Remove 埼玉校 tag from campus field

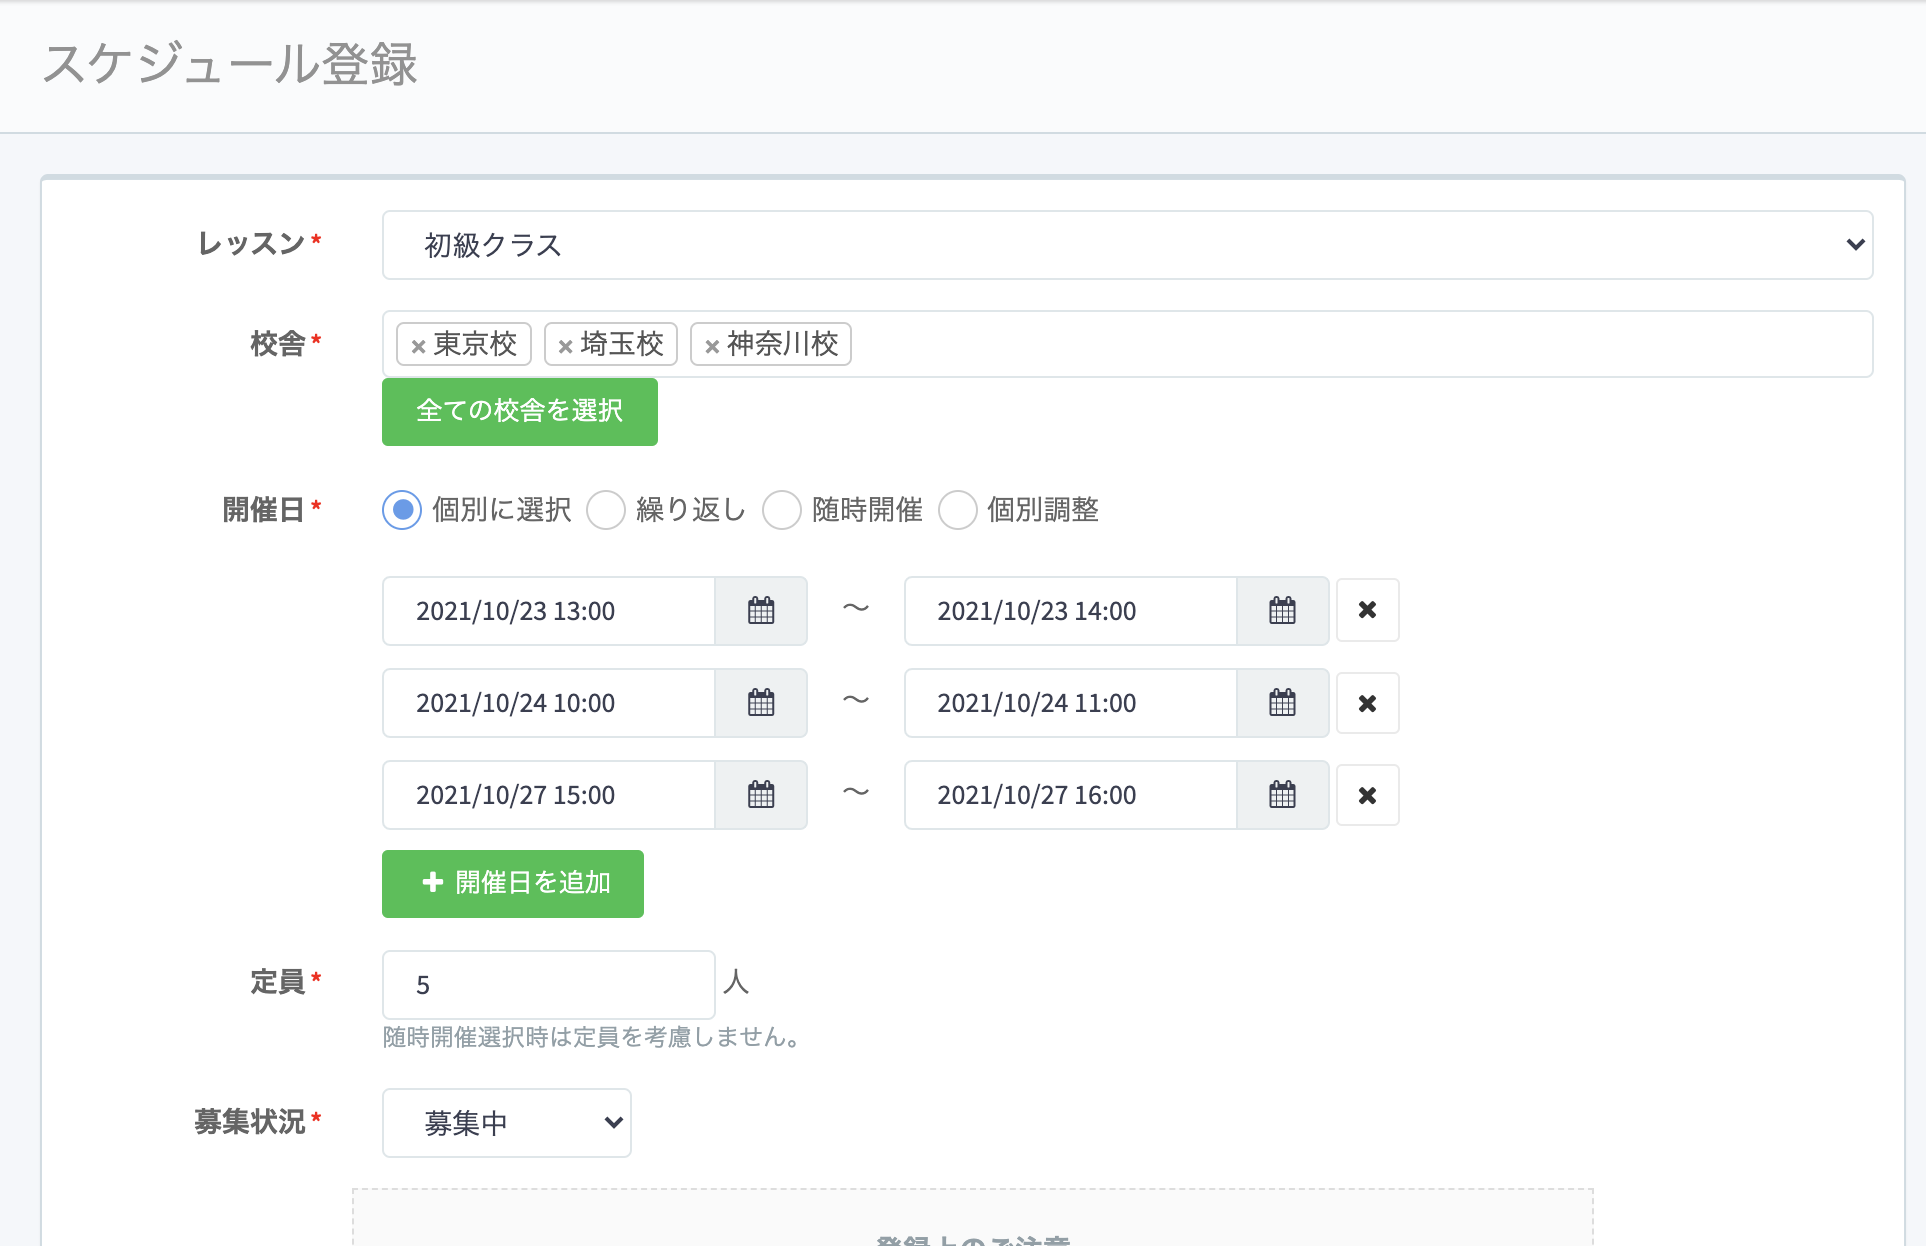565,346
